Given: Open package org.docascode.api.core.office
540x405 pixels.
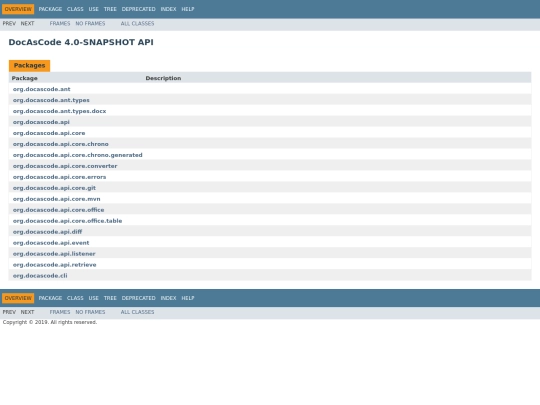Looking at the screenshot, I should 59,210.
